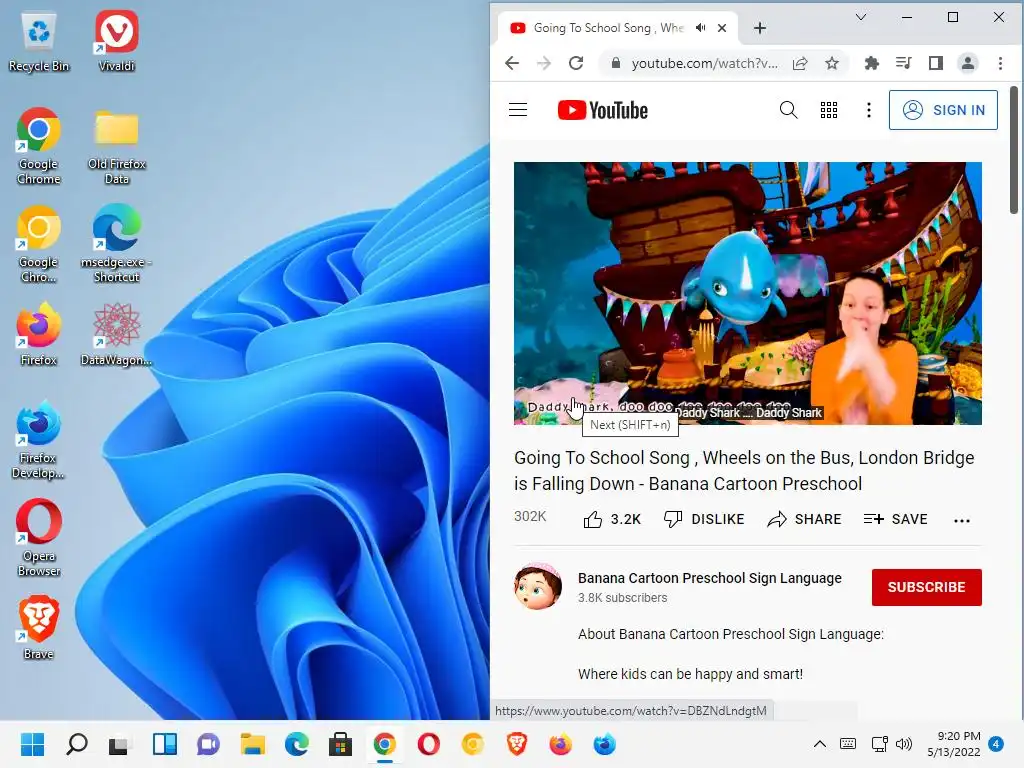
Task: Open File Explorer on taskbar
Action: (253, 744)
